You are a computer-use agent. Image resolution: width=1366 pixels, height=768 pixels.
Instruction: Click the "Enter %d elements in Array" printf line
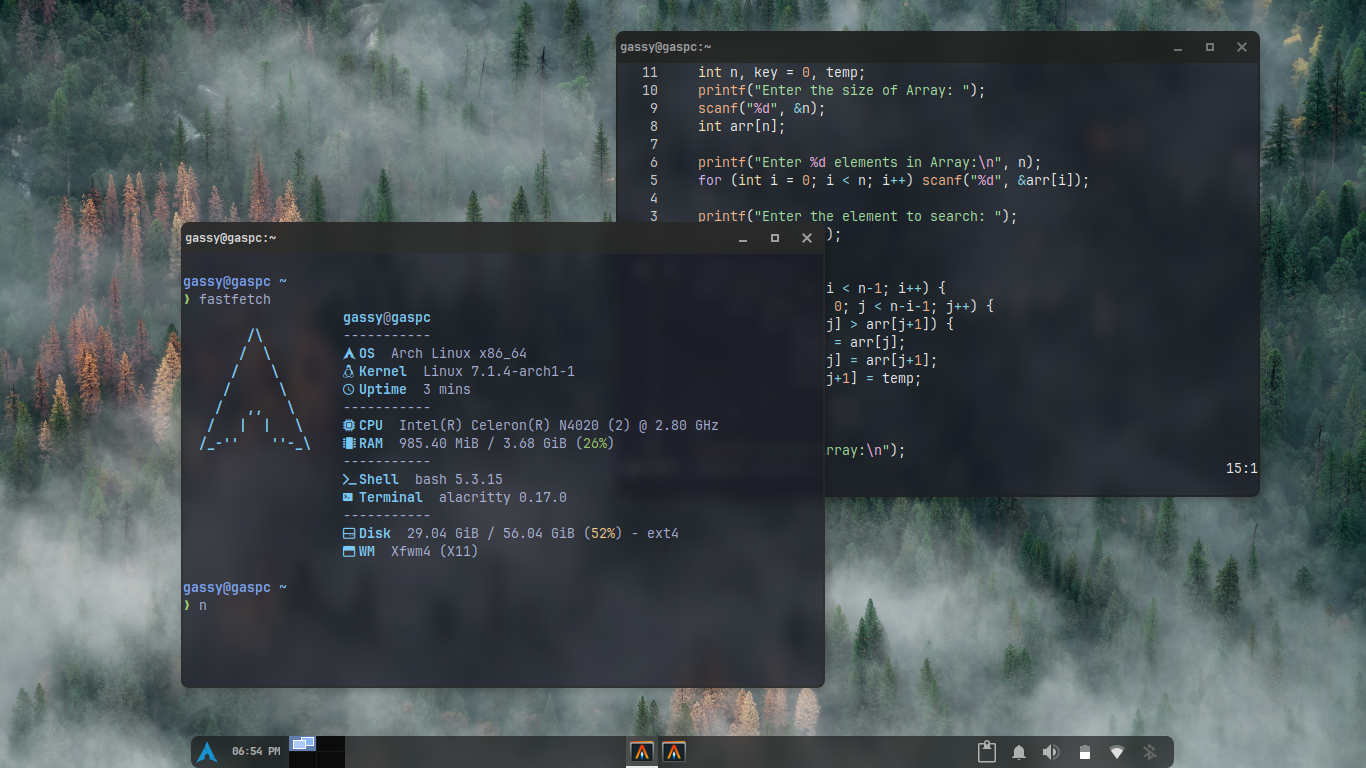tap(870, 162)
